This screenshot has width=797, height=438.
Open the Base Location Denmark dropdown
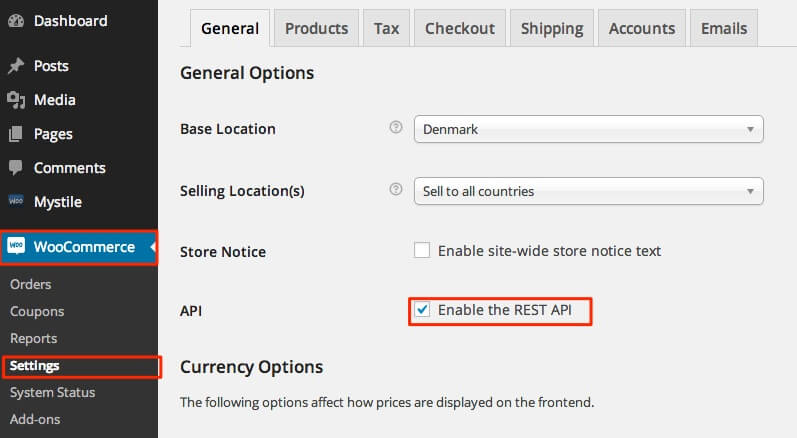[589, 129]
